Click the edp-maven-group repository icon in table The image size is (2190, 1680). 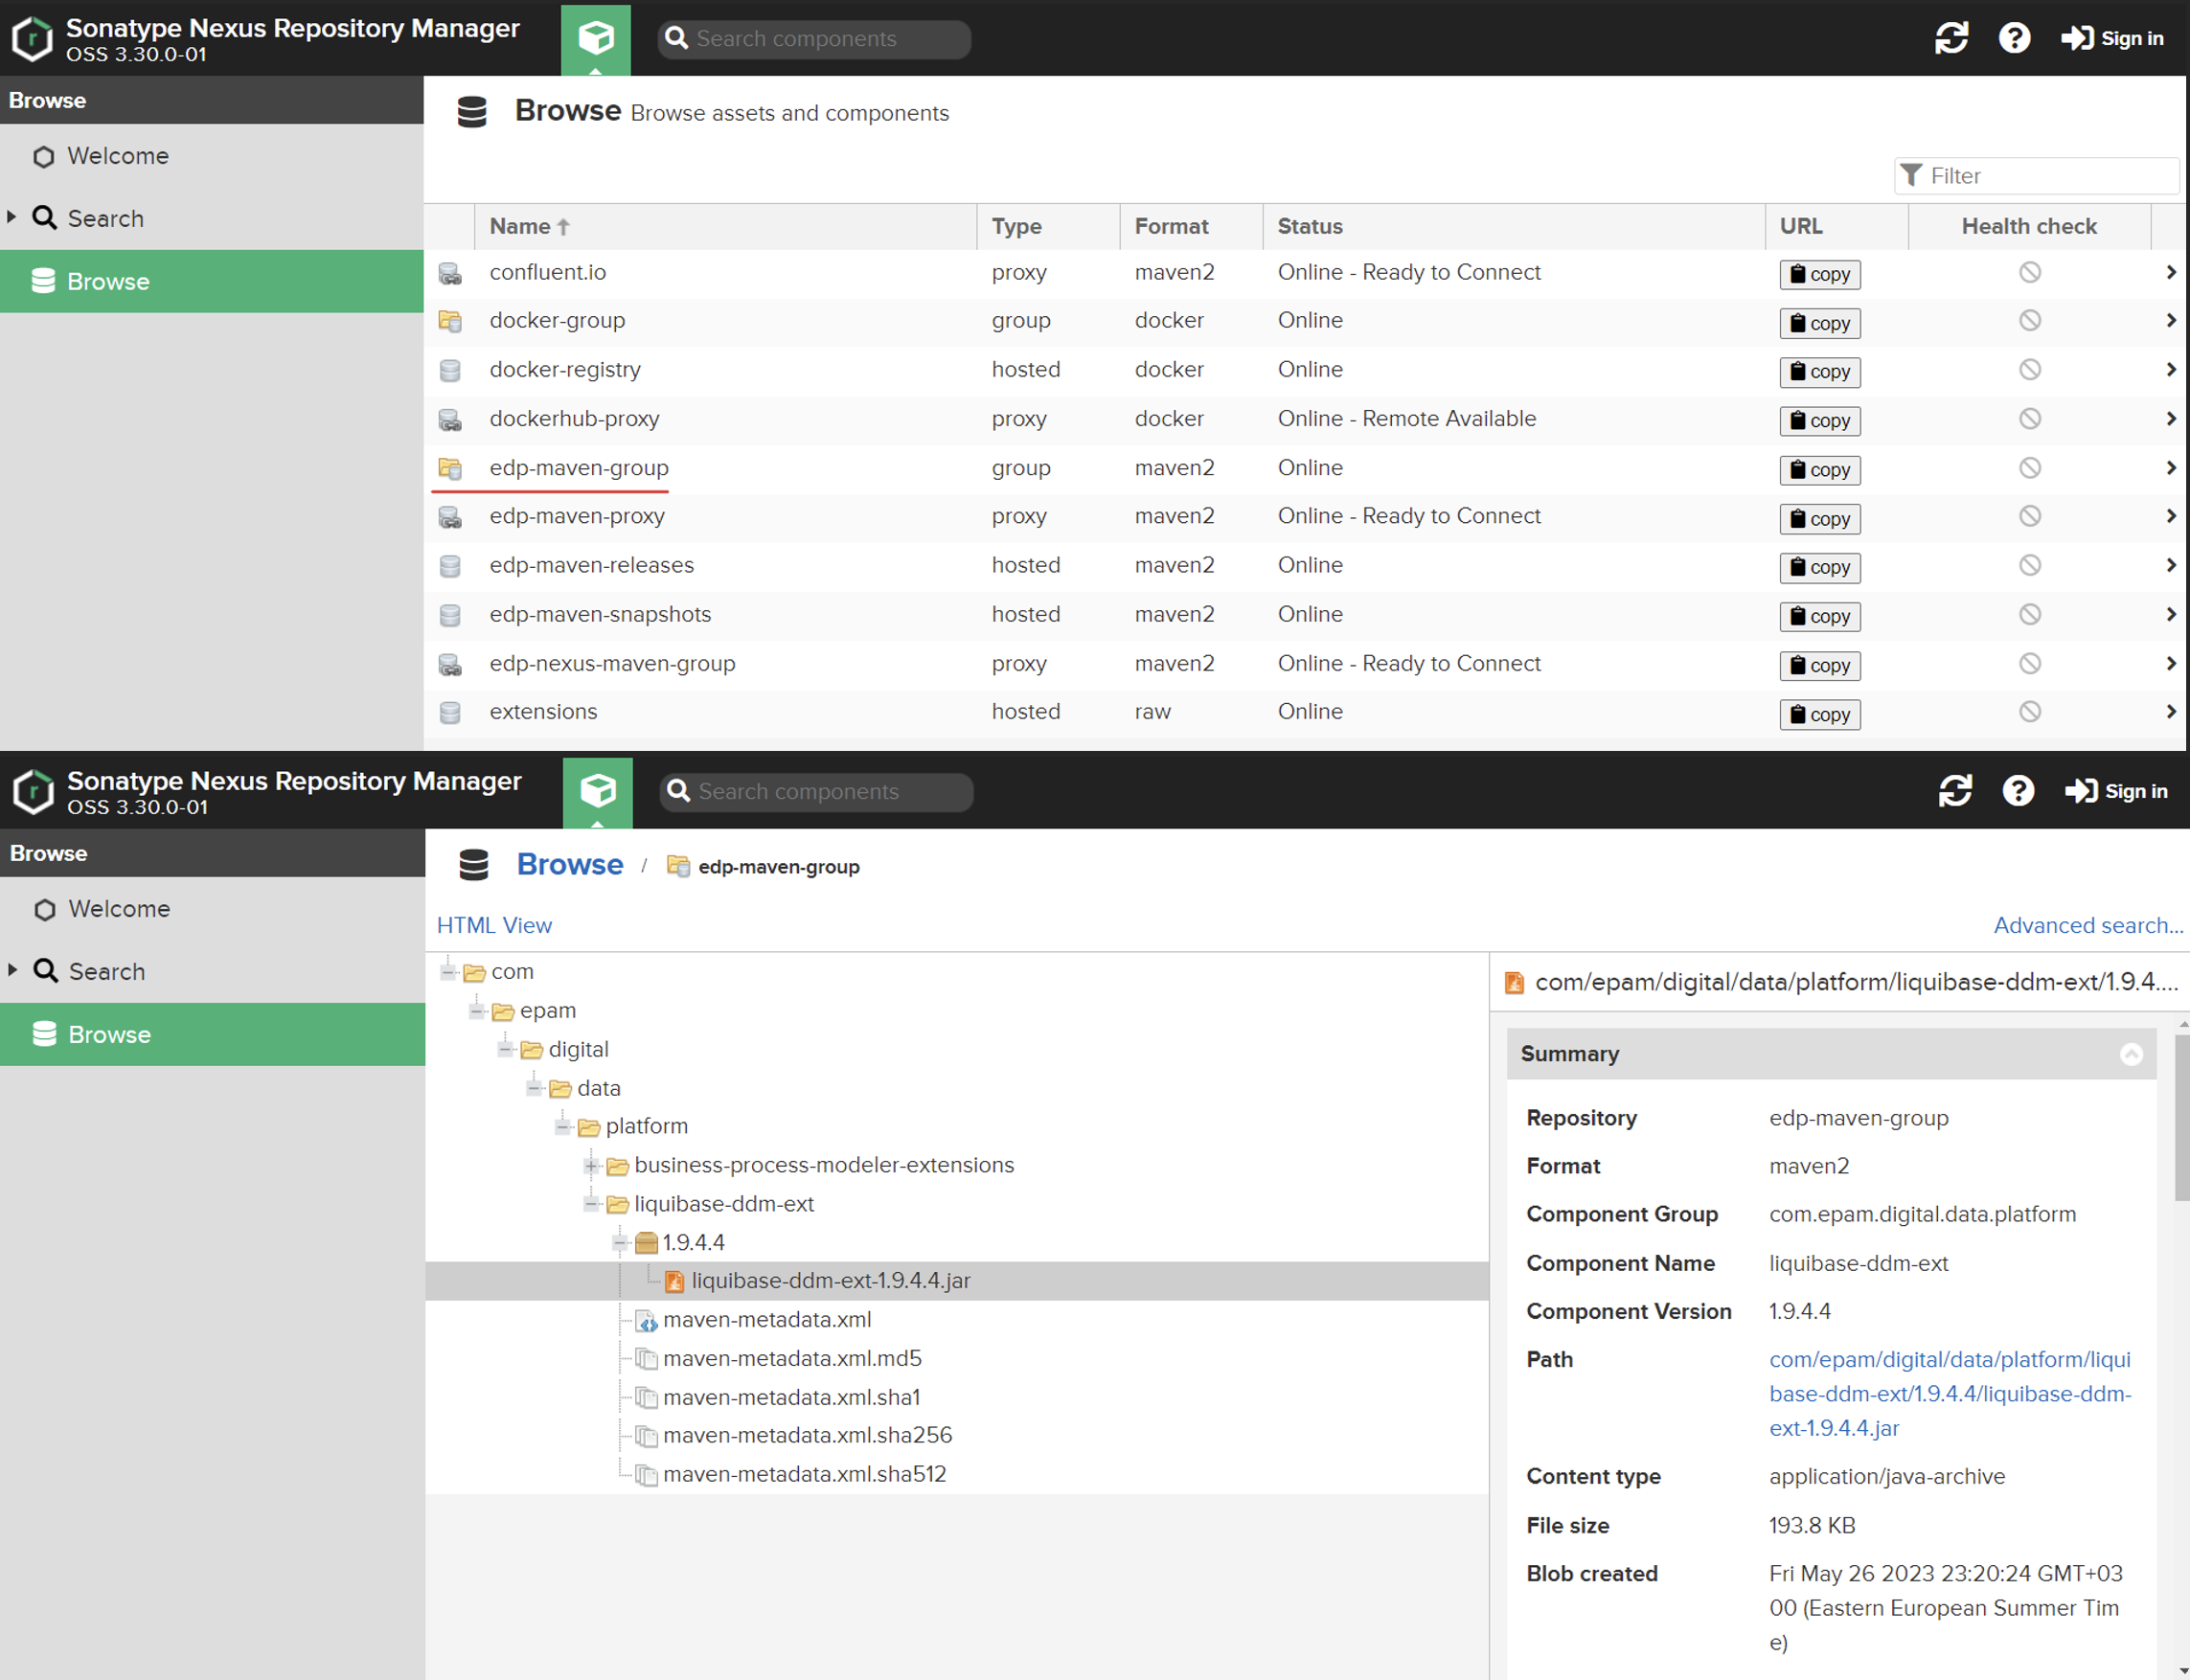click(450, 468)
